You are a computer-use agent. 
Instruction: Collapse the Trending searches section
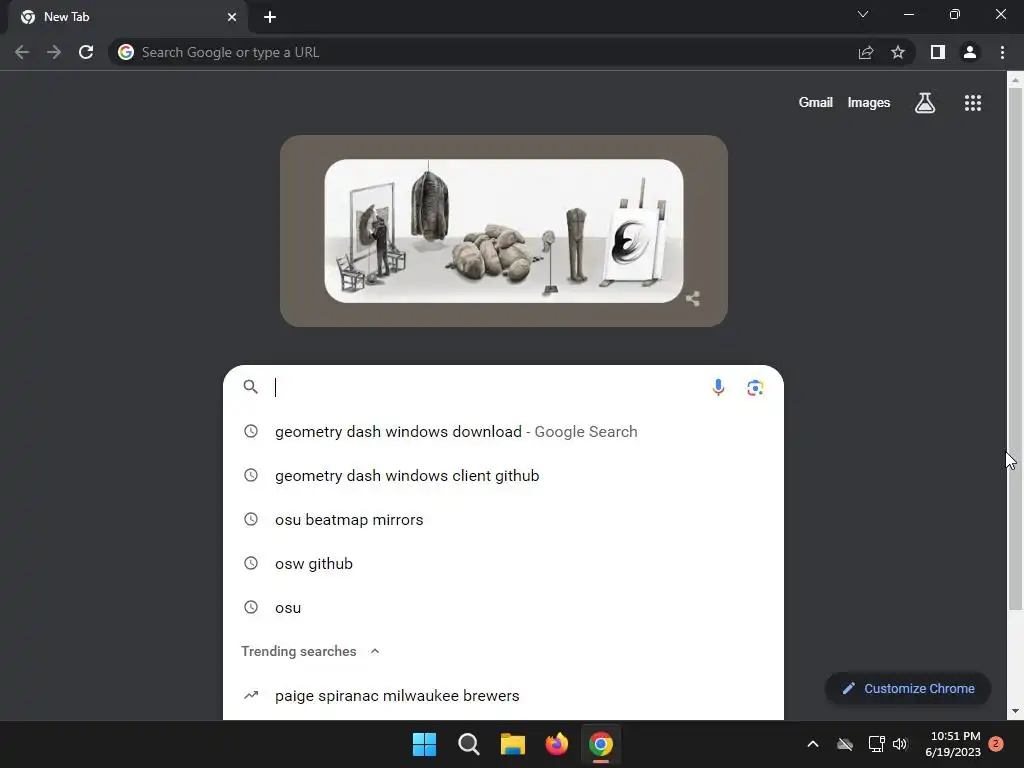[x=375, y=651]
